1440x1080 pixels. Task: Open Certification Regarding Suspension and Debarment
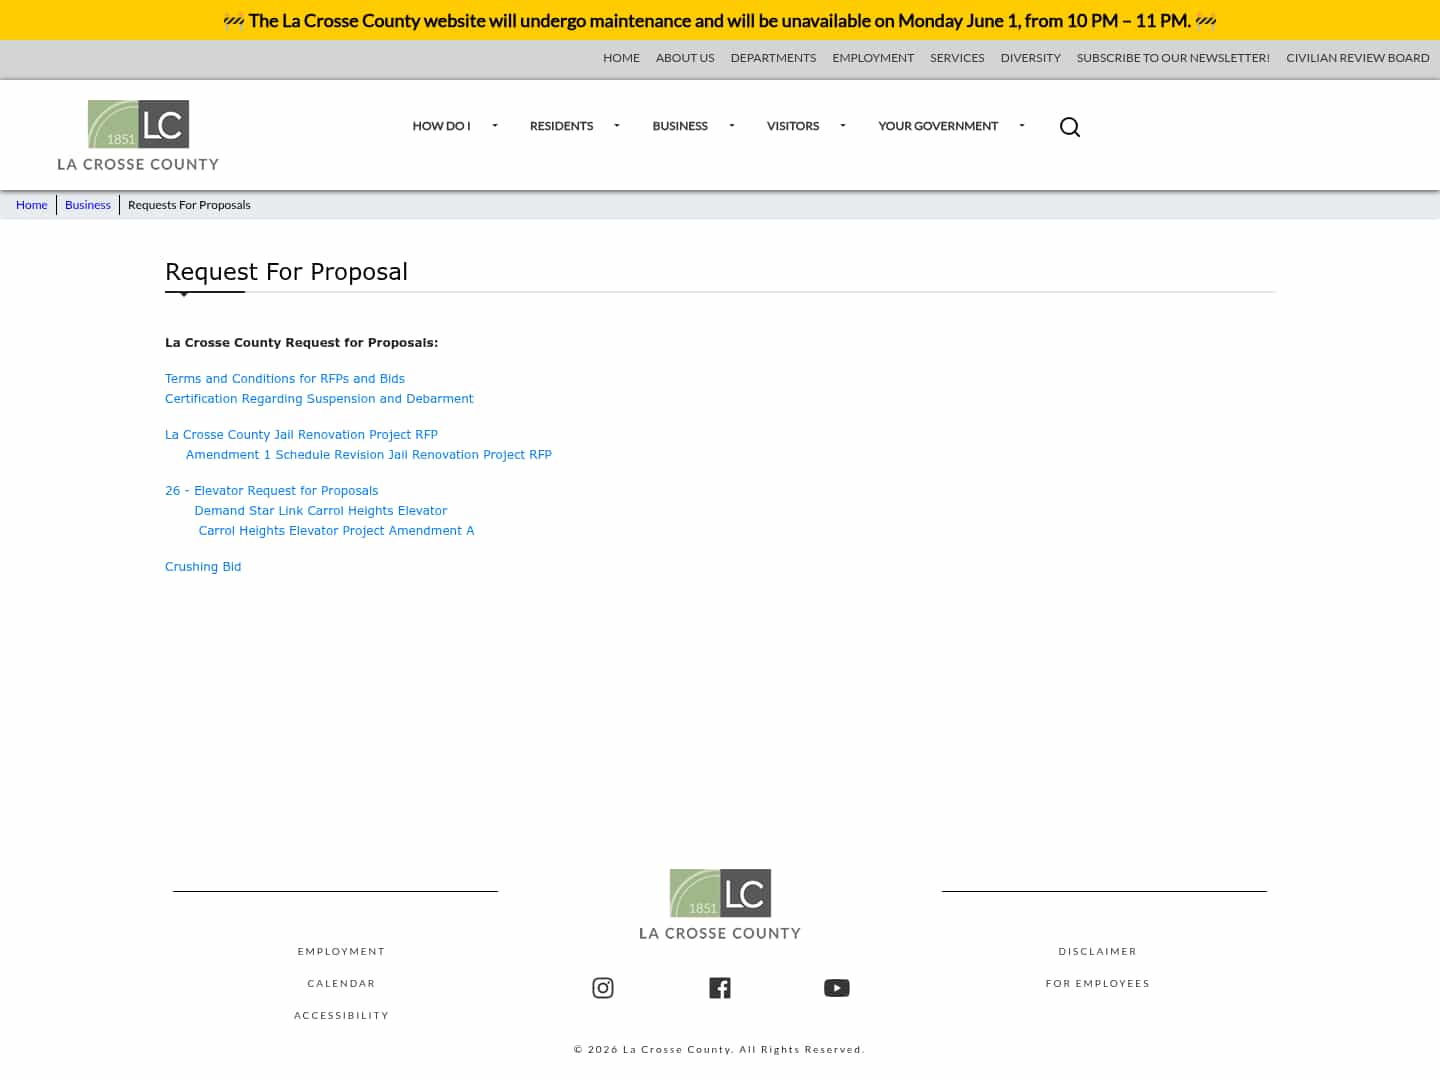point(319,399)
